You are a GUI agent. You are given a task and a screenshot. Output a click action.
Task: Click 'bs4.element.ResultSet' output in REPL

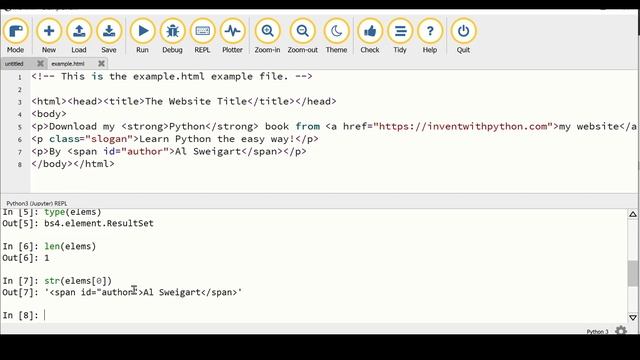point(99,223)
